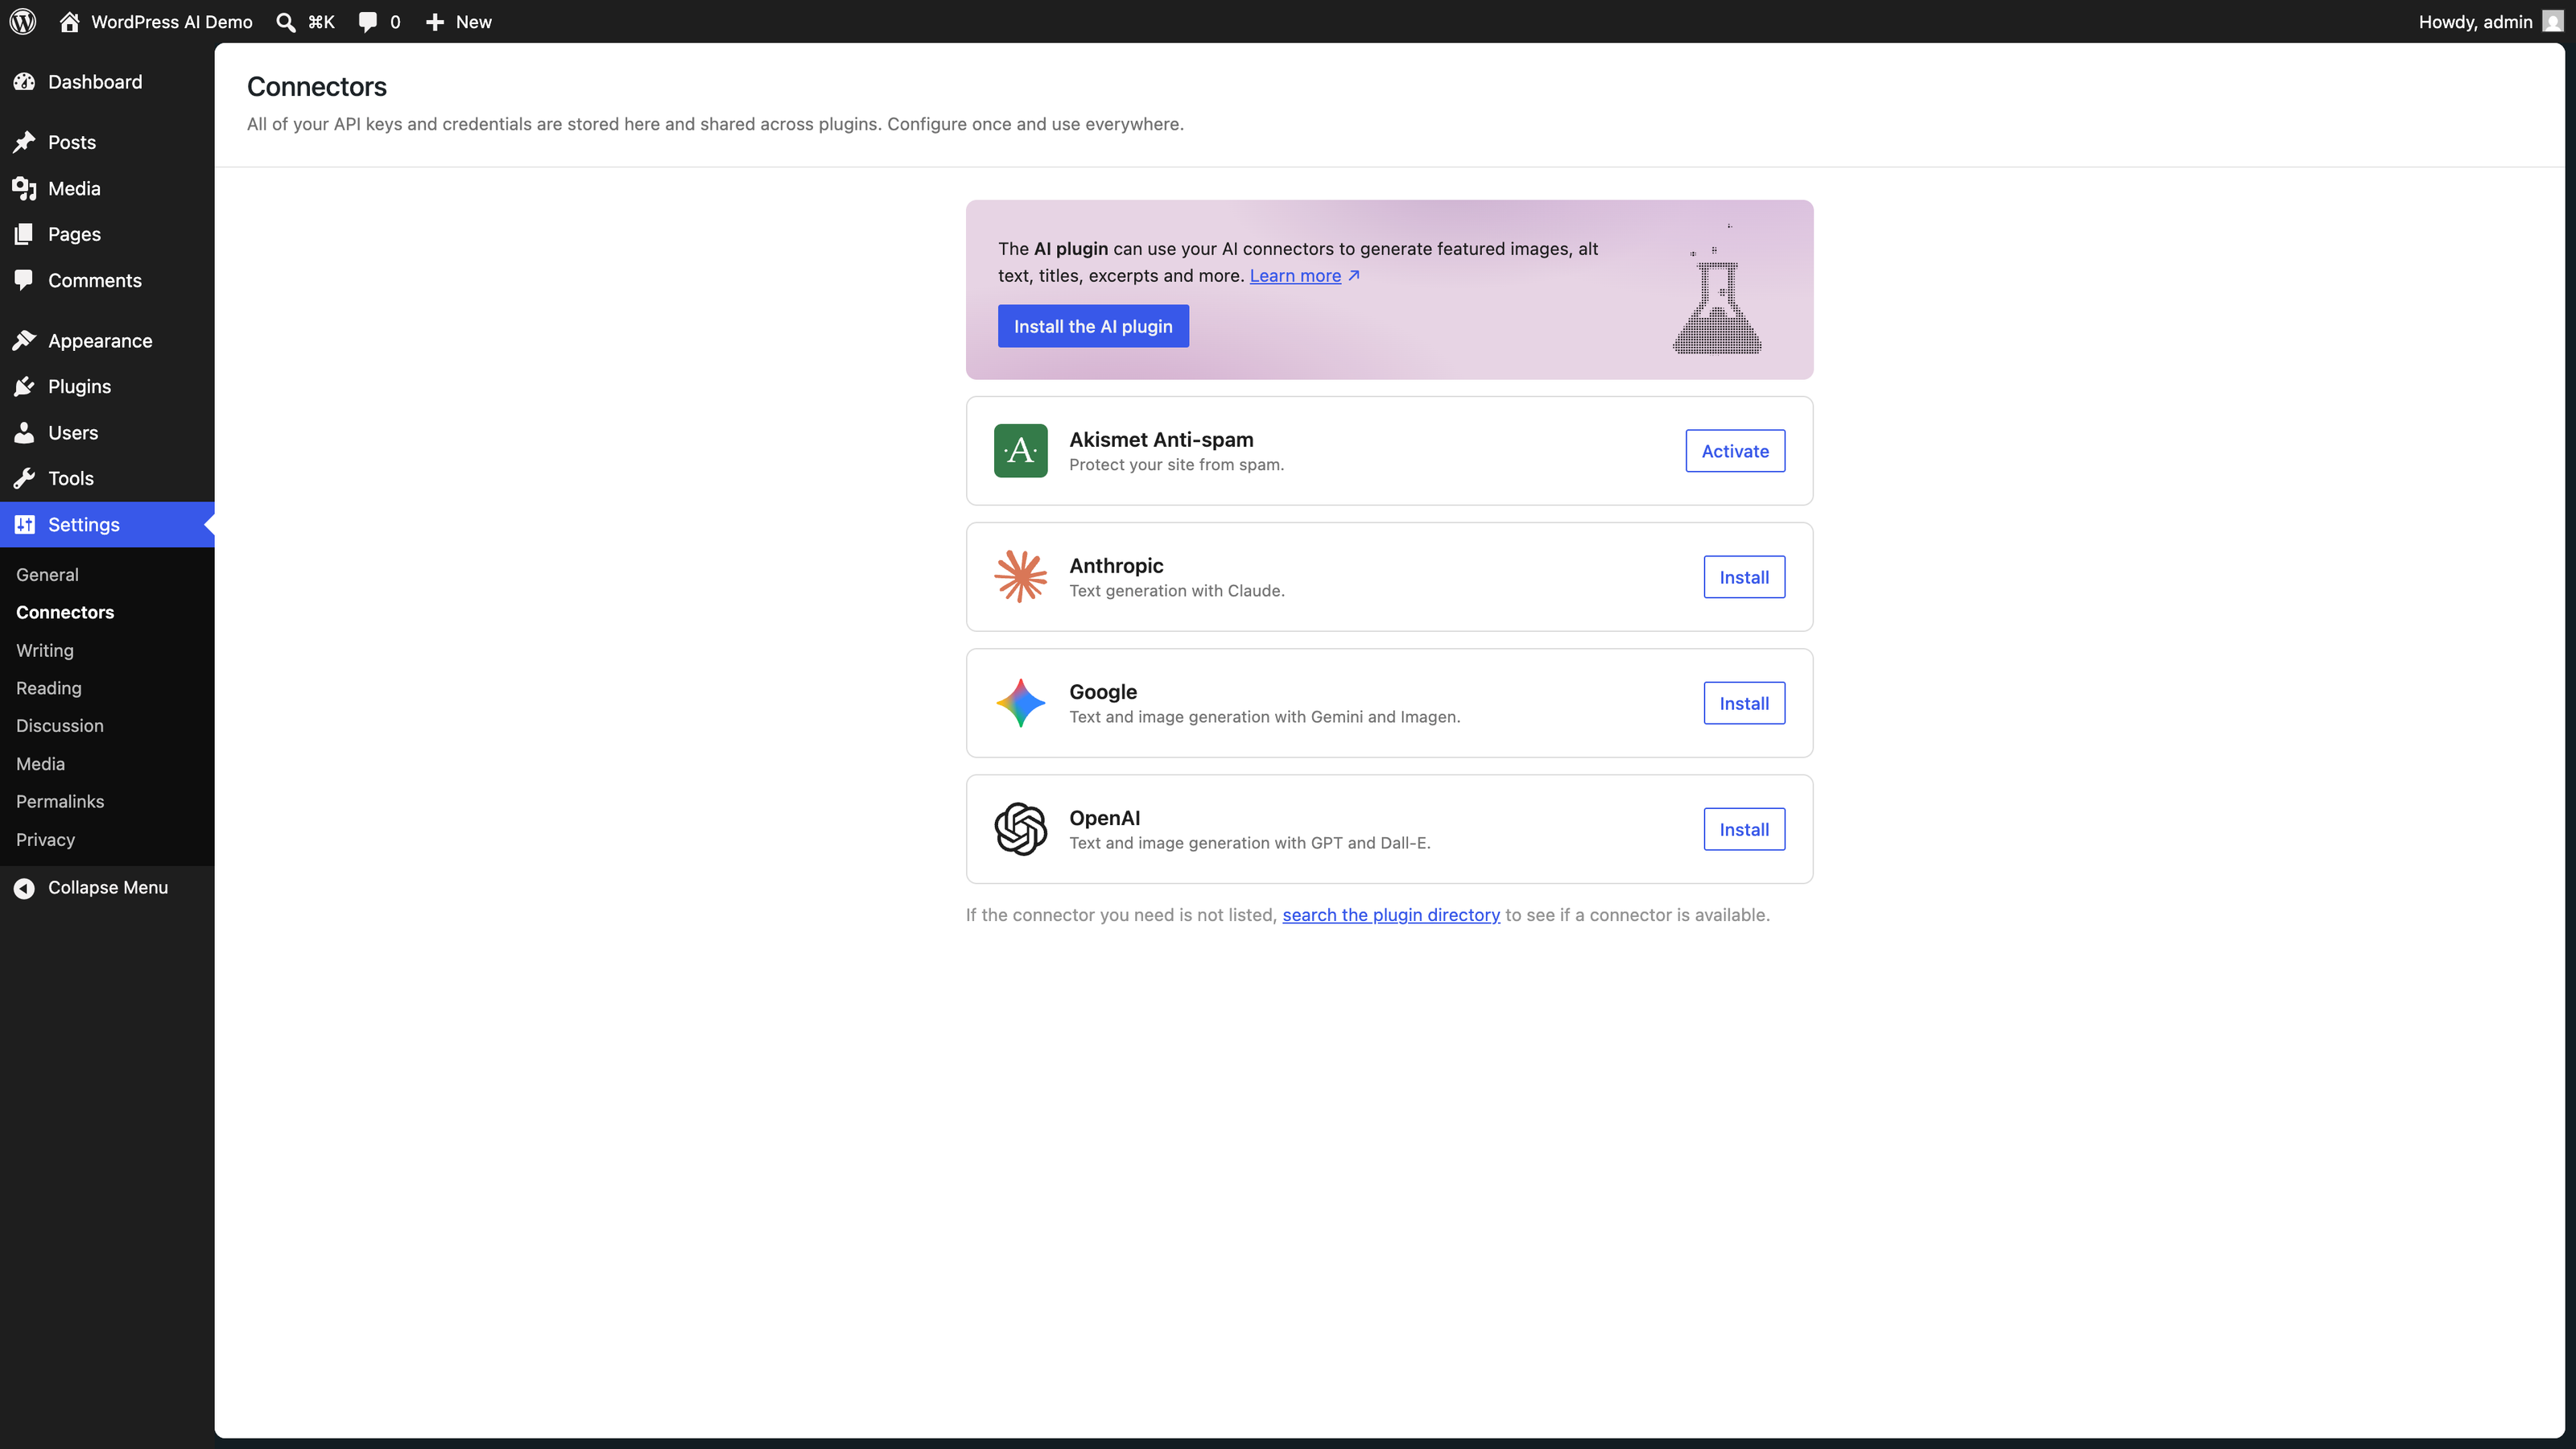Click the Howdy, admin account text
The height and width of the screenshot is (1449, 2576).
pyautogui.click(x=2475, y=22)
